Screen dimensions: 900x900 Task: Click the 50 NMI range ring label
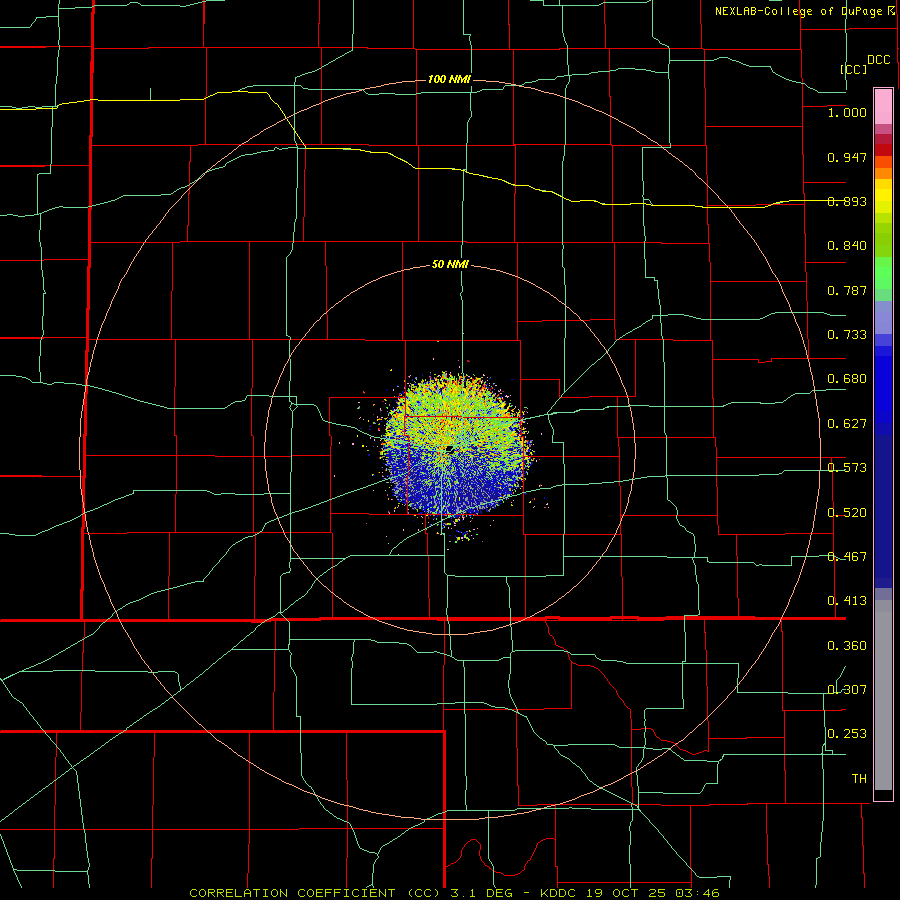(x=450, y=264)
